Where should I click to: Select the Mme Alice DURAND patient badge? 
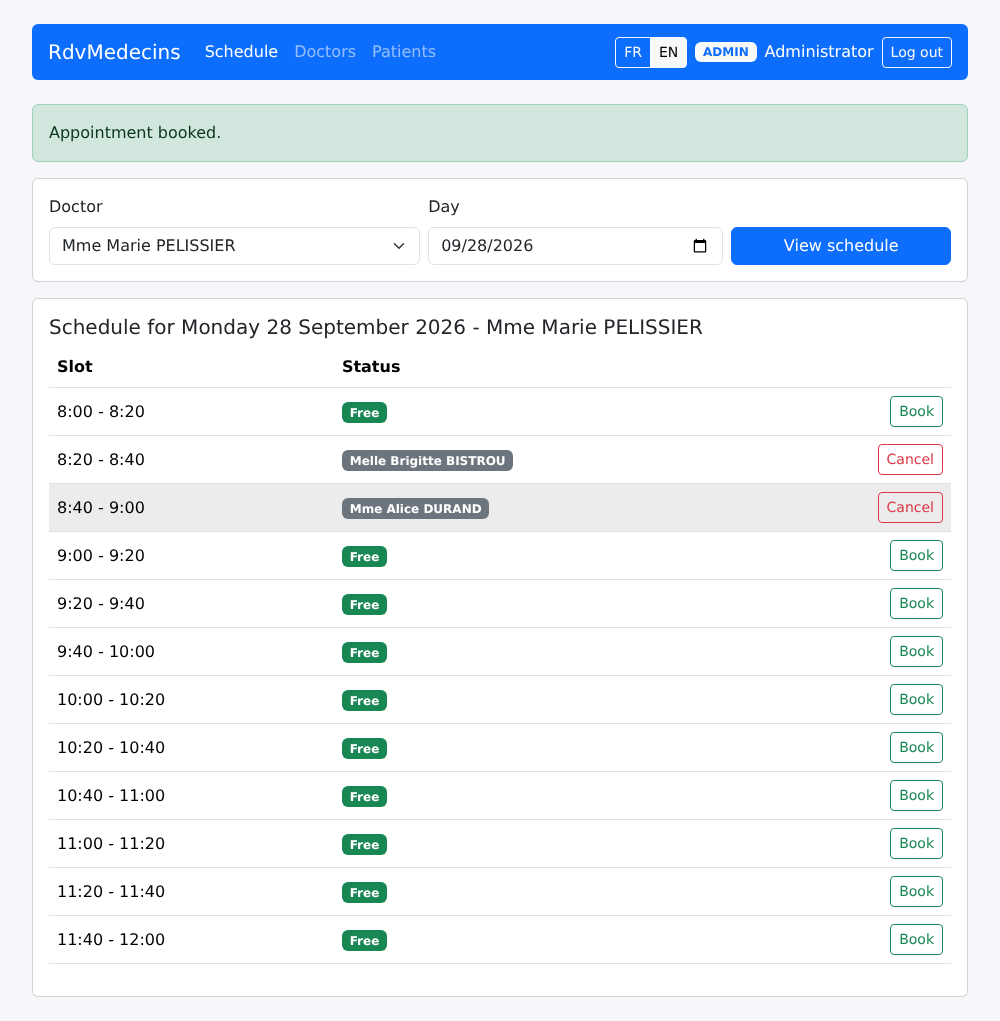coord(415,509)
